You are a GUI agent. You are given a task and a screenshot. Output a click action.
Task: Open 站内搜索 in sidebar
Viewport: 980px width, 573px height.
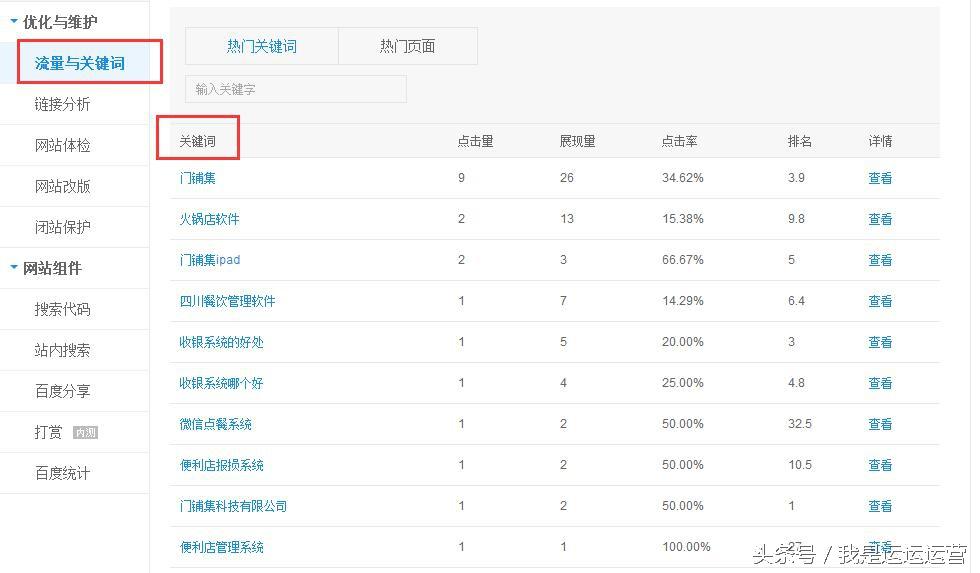[62, 351]
